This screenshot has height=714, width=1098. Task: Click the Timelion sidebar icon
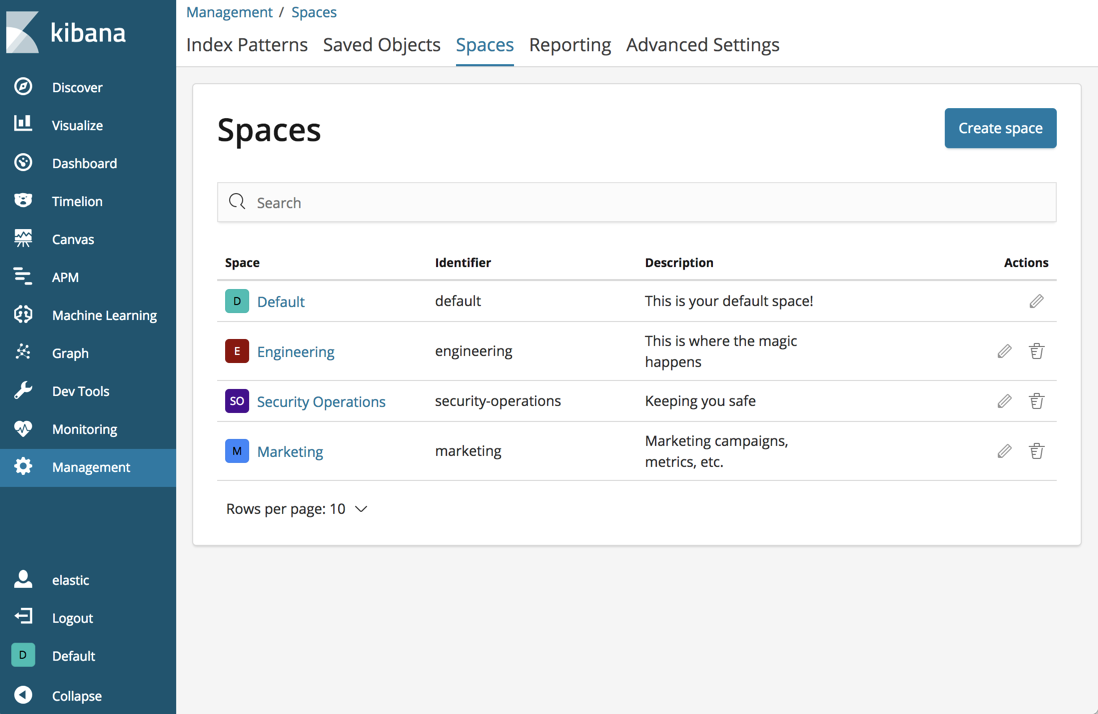point(22,200)
